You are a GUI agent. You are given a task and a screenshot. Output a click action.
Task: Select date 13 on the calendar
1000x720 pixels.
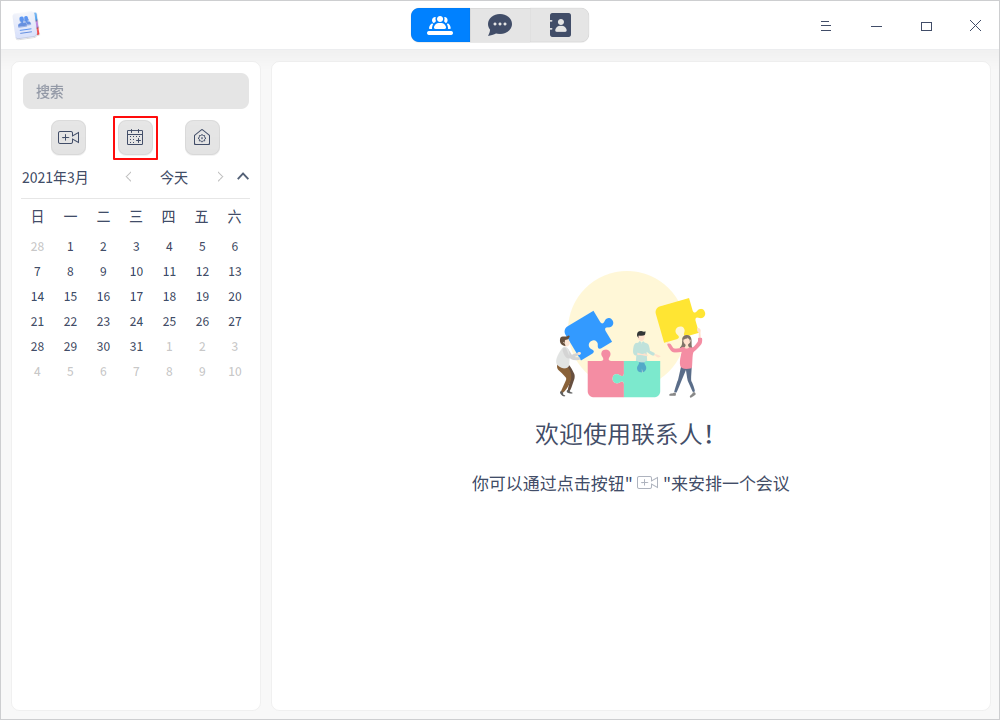235,272
